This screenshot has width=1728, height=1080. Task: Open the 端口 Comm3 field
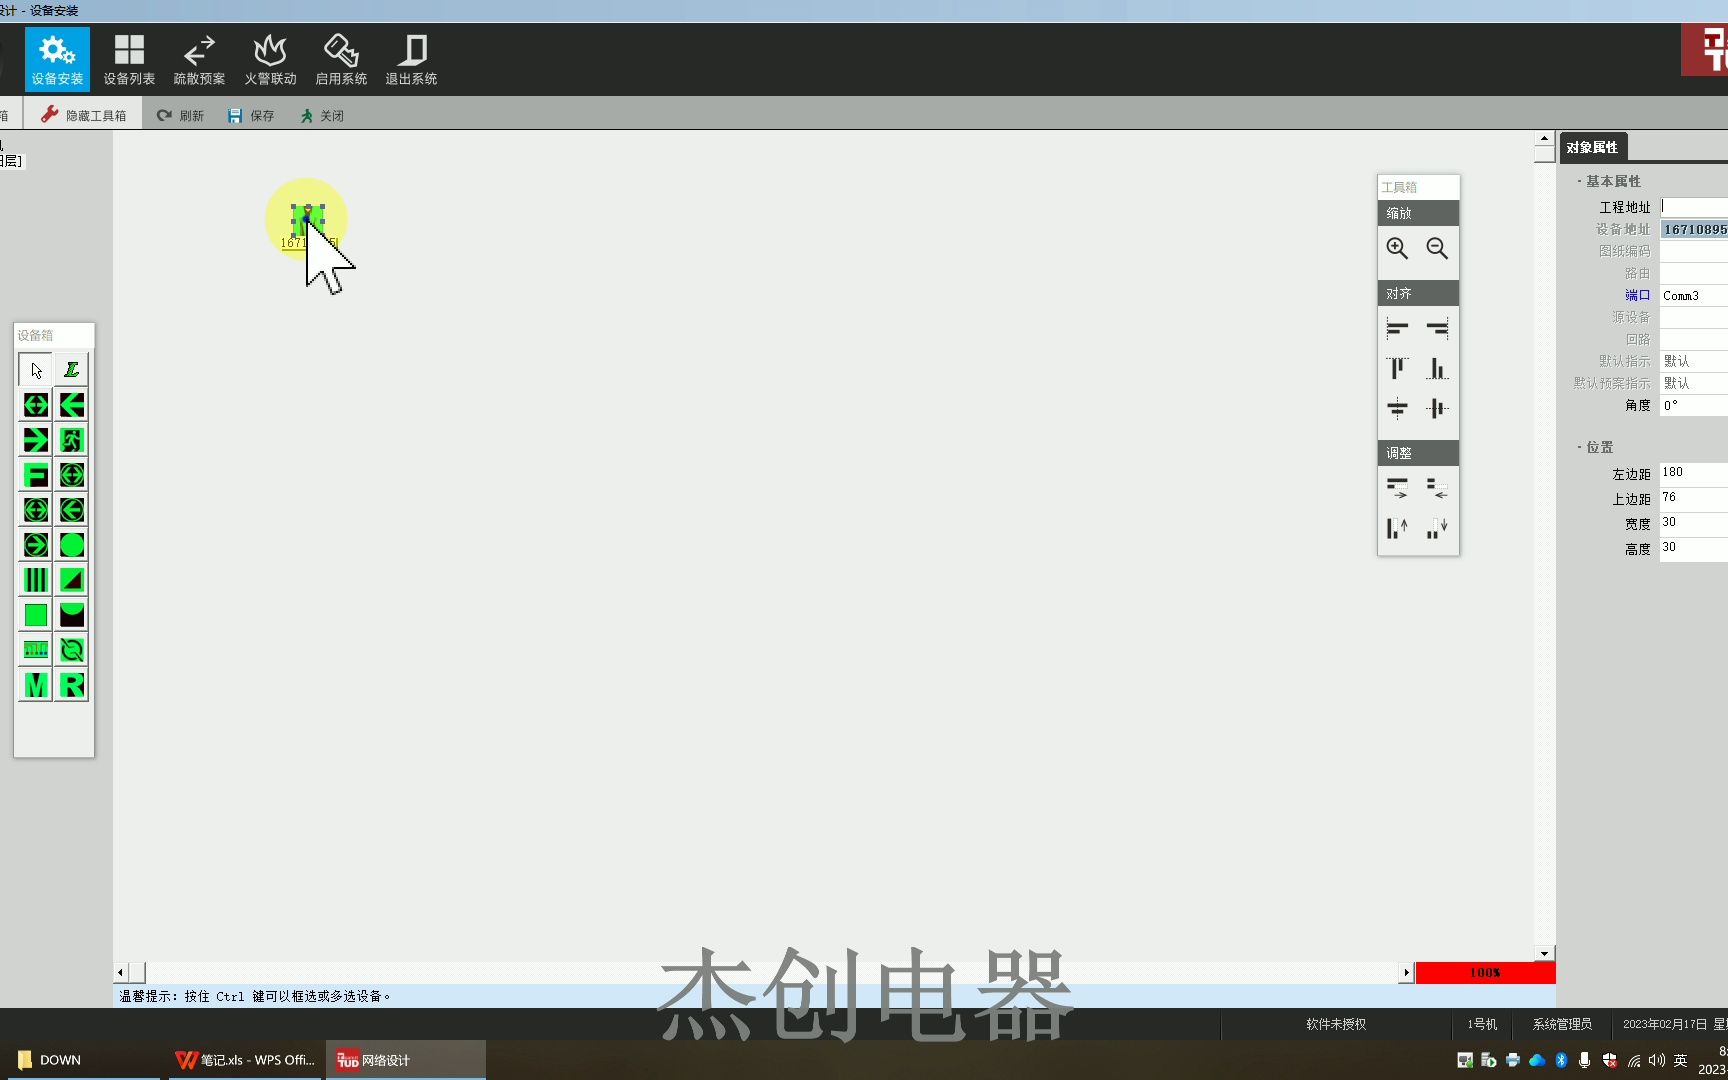(1694, 295)
